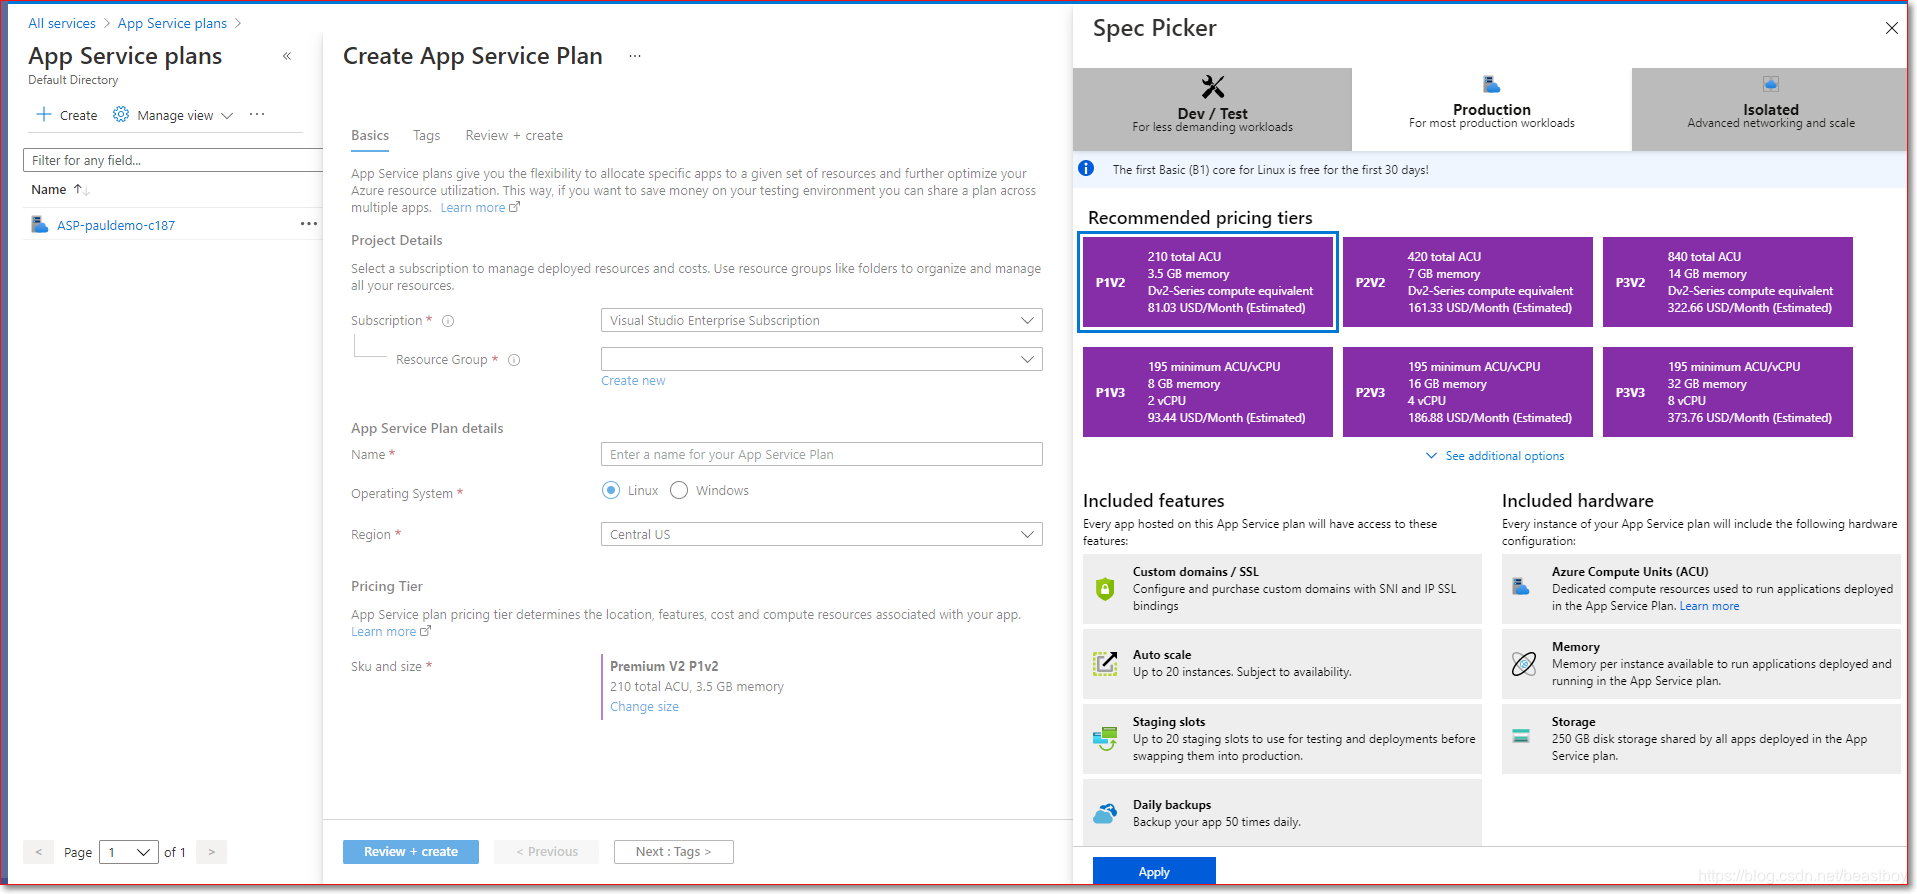
Task: Click the Apply button
Action: [1154, 871]
